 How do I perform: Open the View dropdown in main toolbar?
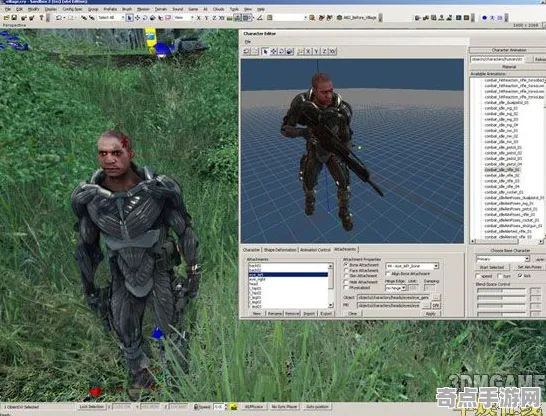coord(192,17)
